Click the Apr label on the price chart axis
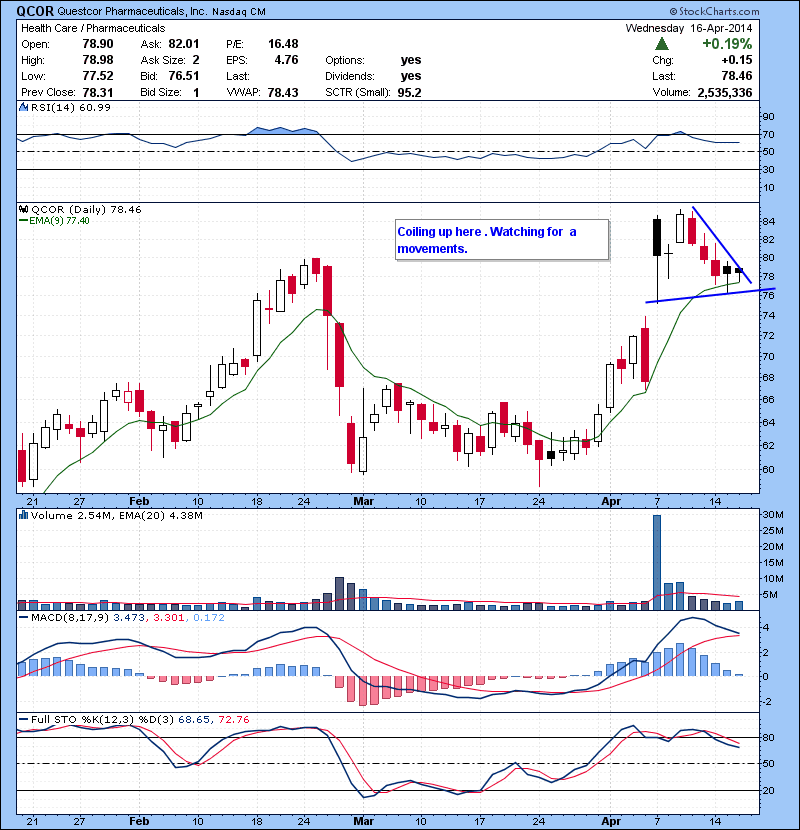 pyautogui.click(x=611, y=501)
